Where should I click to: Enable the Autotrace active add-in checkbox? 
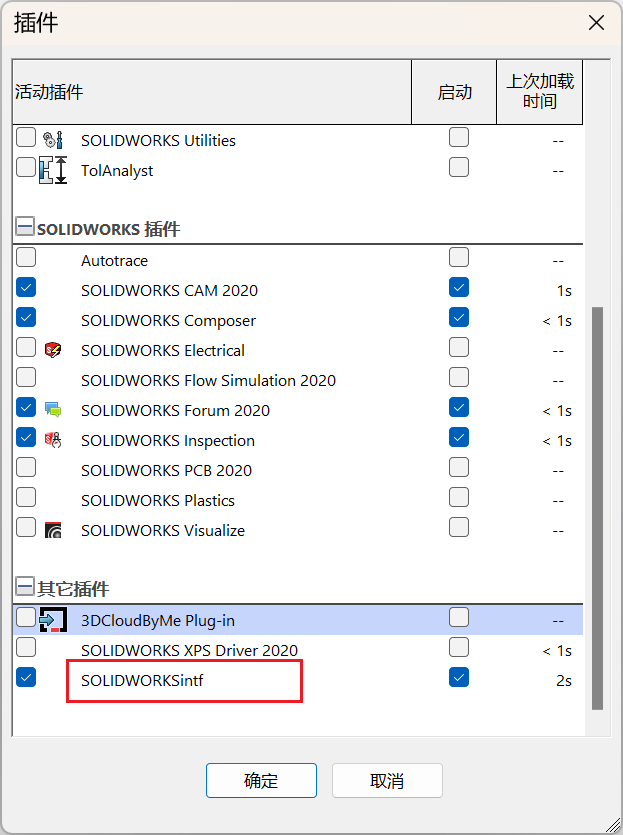pyautogui.click(x=26, y=257)
